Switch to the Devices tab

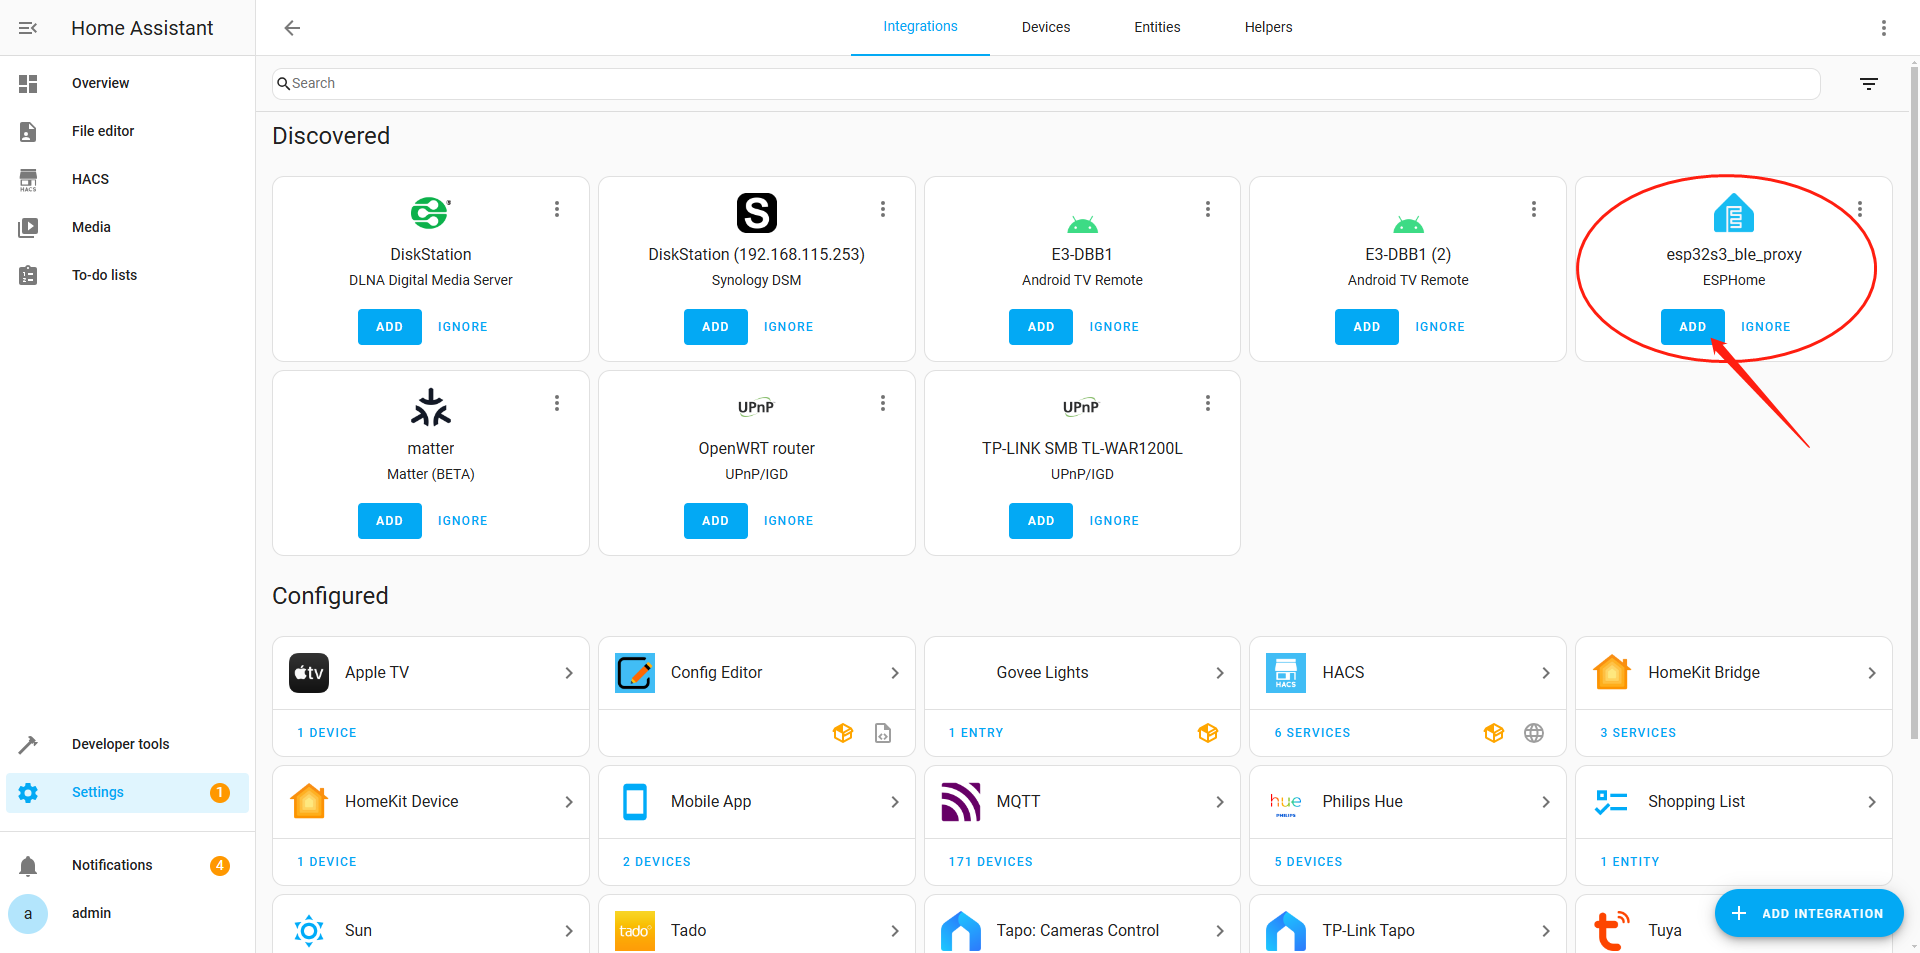pos(1045,27)
